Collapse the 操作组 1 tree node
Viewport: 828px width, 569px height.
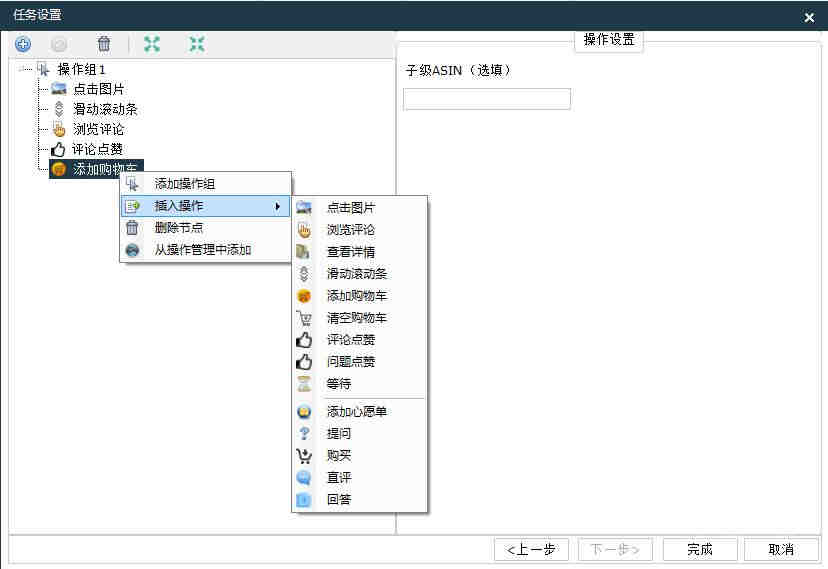pos(23,69)
